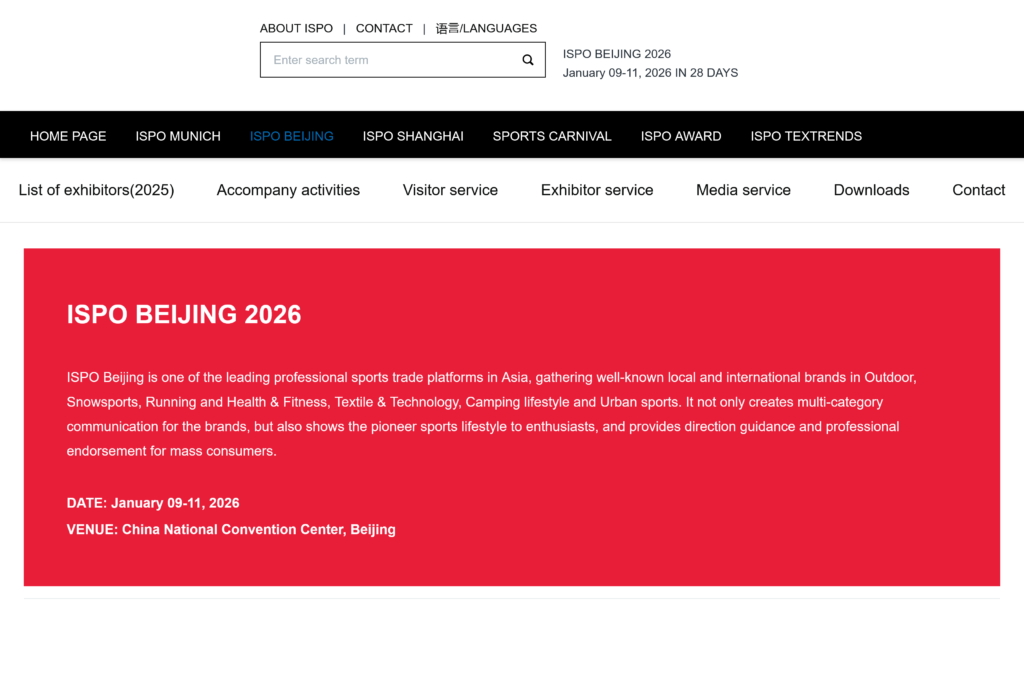The width and height of the screenshot is (1024, 683).
Task: Open the Contact page in the sub-navigation
Action: tap(978, 190)
